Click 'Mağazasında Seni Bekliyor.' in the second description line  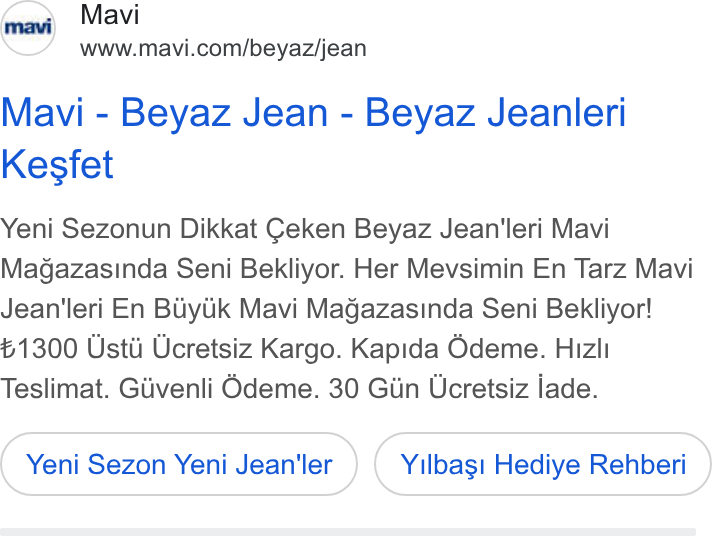point(172,269)
